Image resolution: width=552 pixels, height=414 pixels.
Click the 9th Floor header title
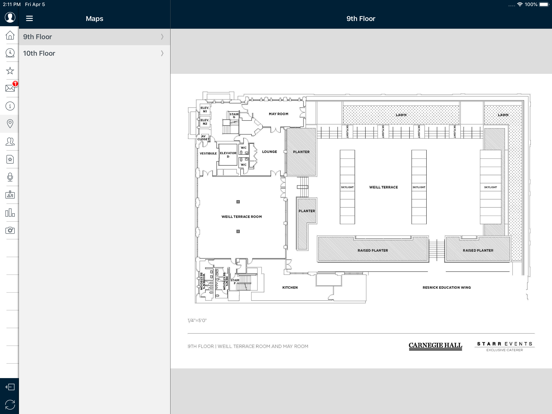click(361, 19)
